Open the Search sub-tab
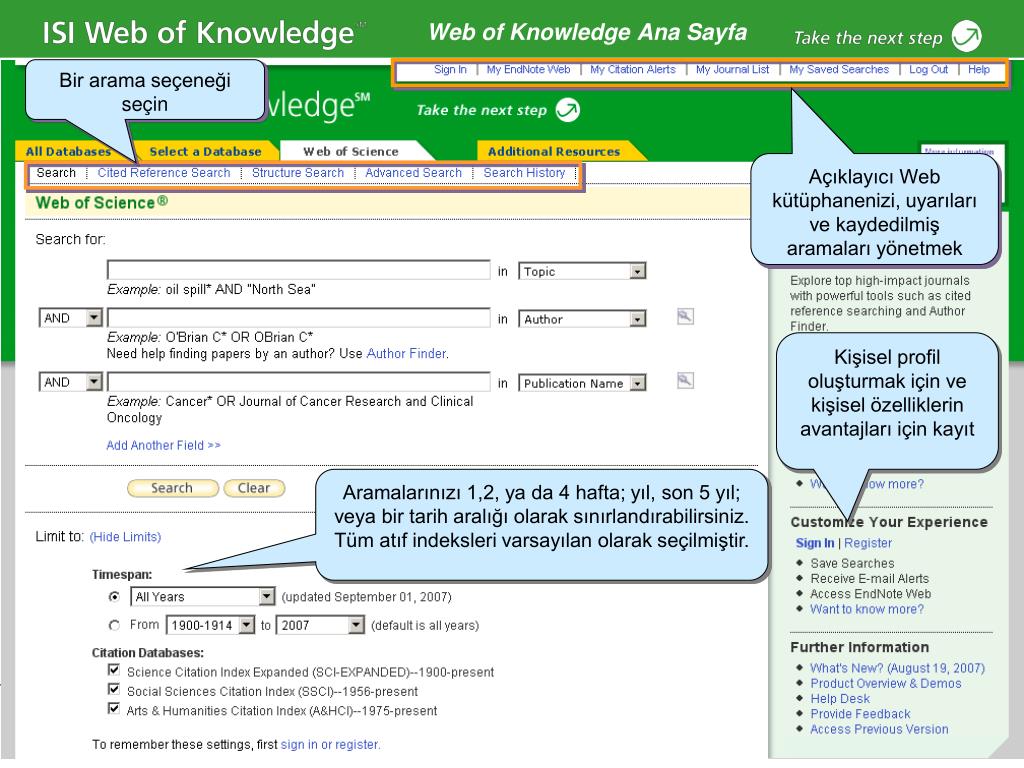 (x=56, y=172)
